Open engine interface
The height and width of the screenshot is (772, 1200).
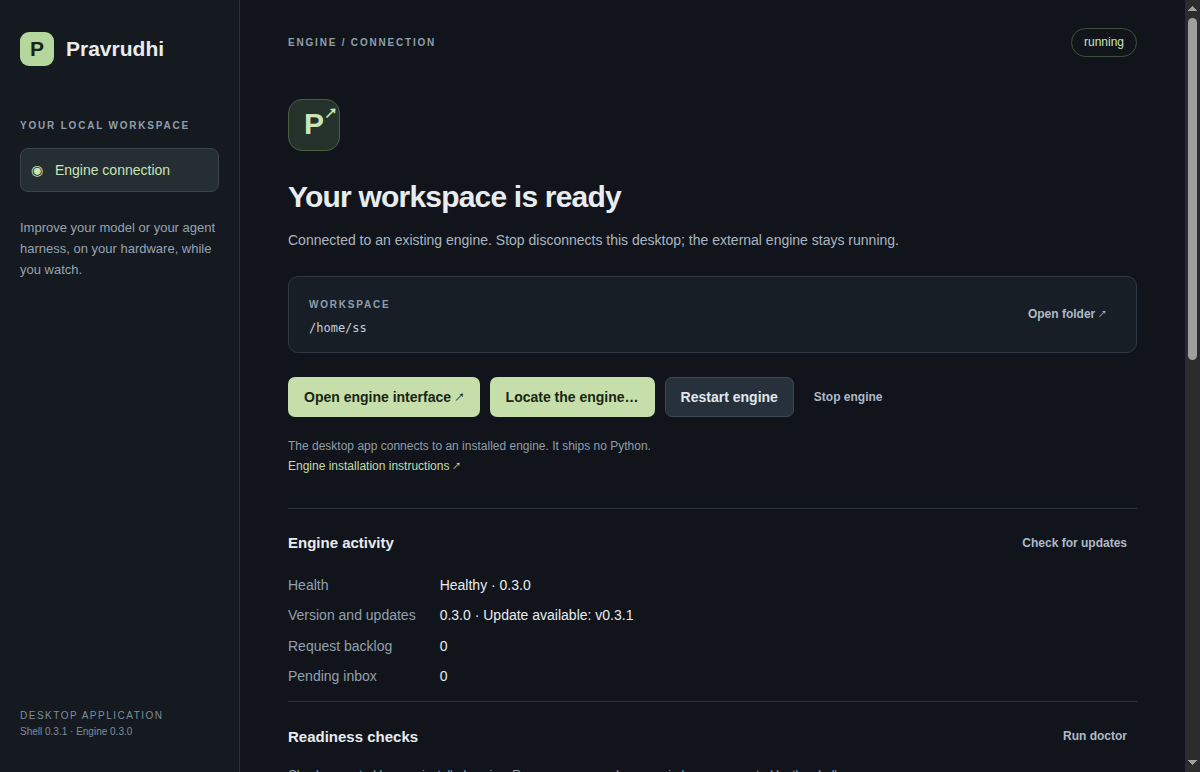pyautogui.click(x=384, y=397)
